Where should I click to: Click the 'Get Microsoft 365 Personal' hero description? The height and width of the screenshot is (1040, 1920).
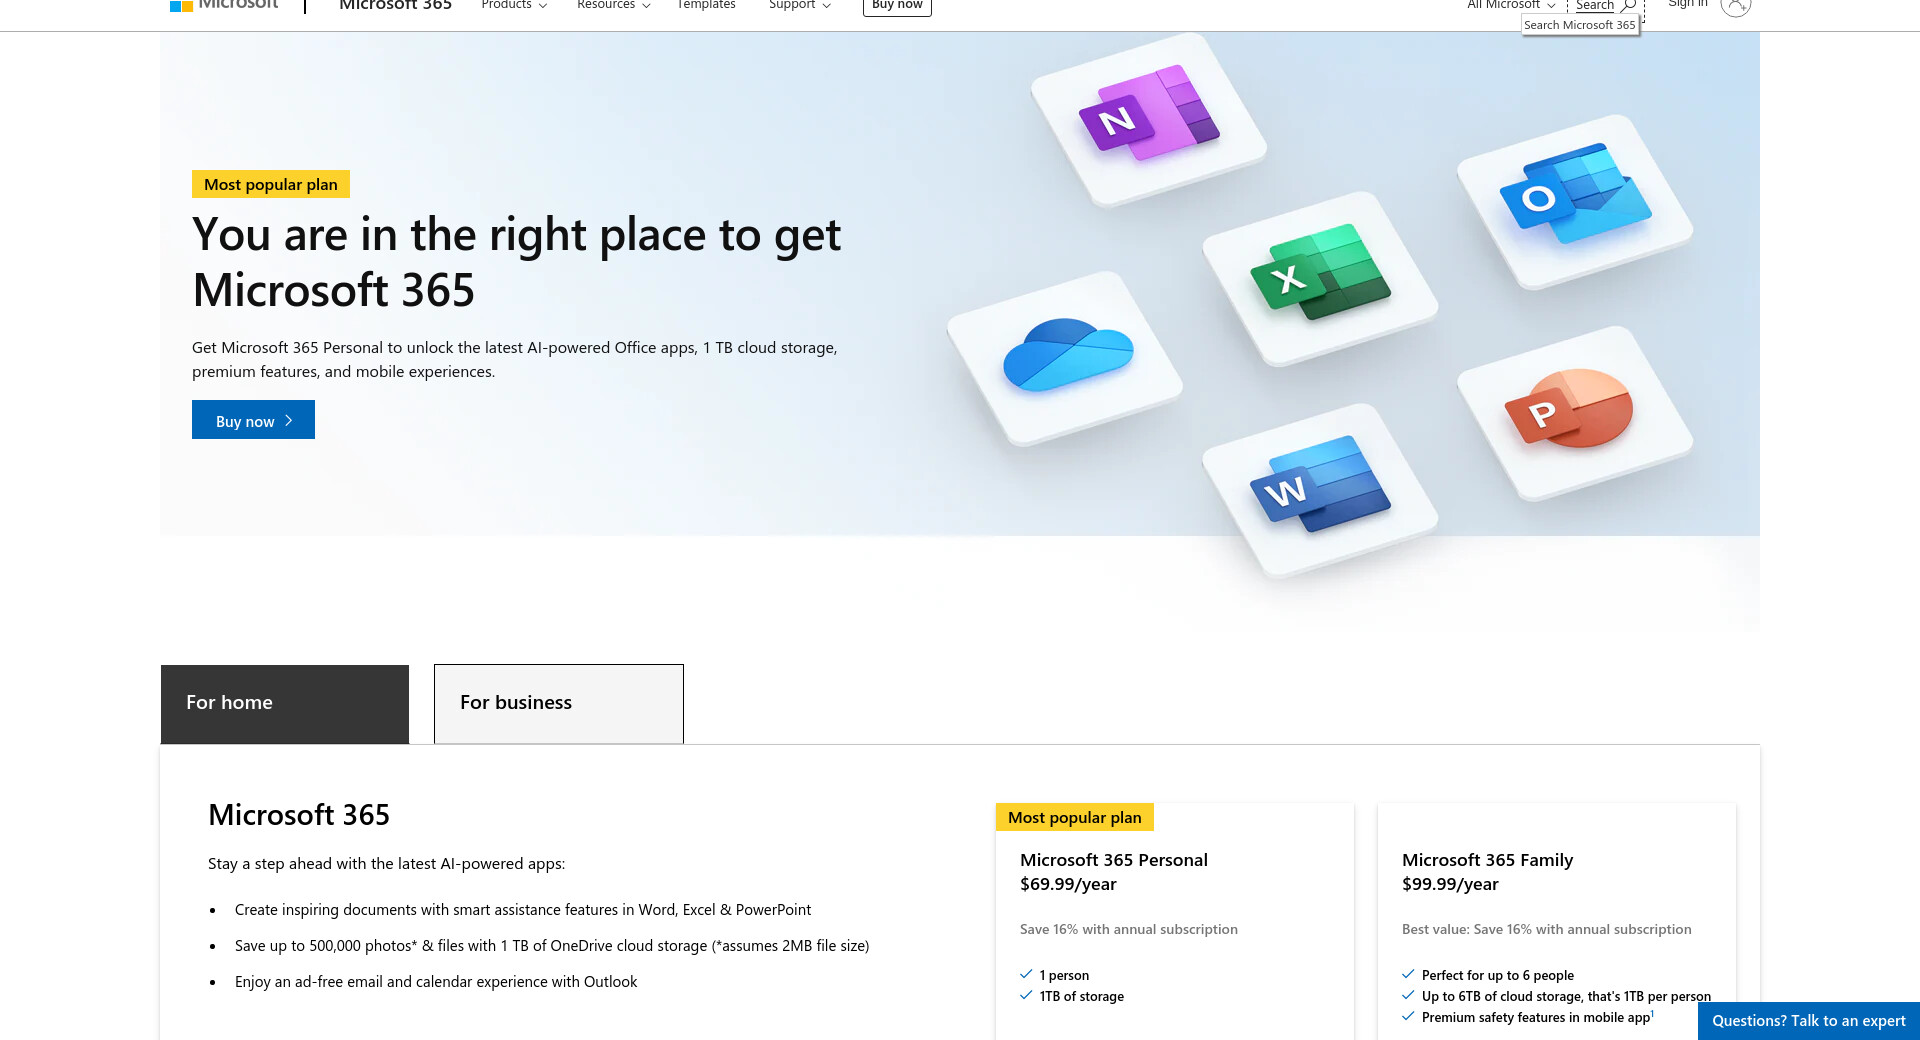515,360
